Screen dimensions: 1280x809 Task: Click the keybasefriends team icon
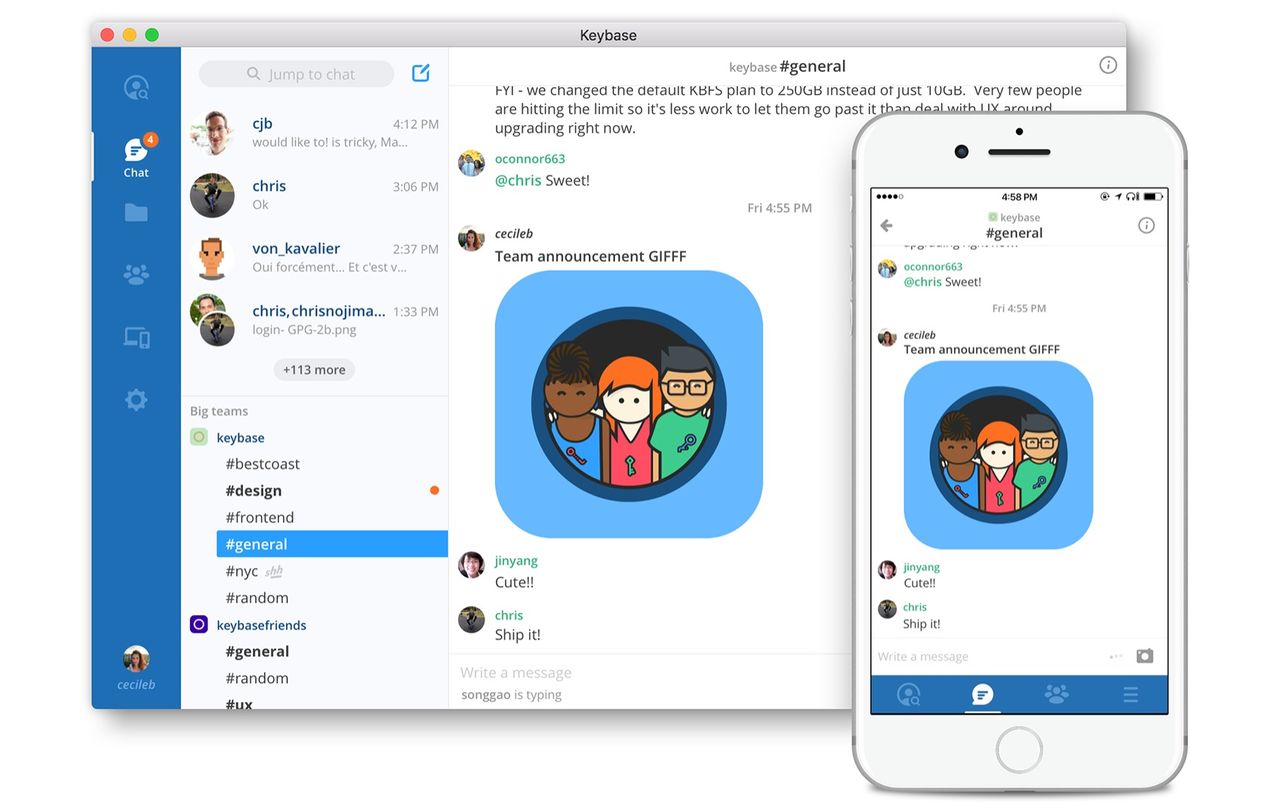coord(199,624)
